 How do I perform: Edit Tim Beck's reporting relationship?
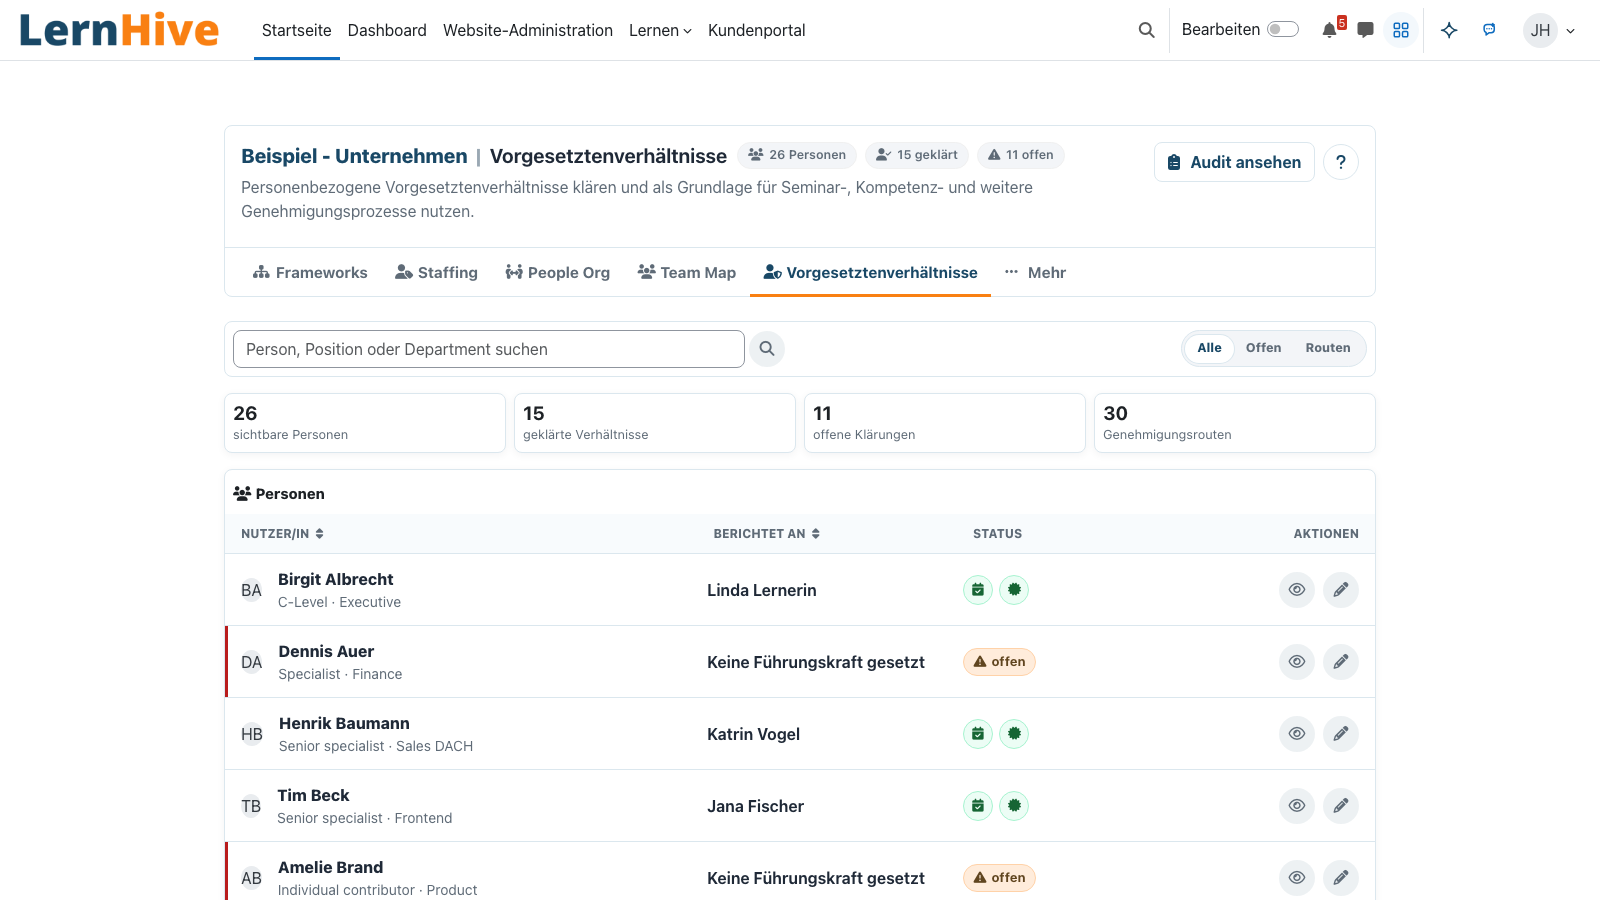point(1341,806)
